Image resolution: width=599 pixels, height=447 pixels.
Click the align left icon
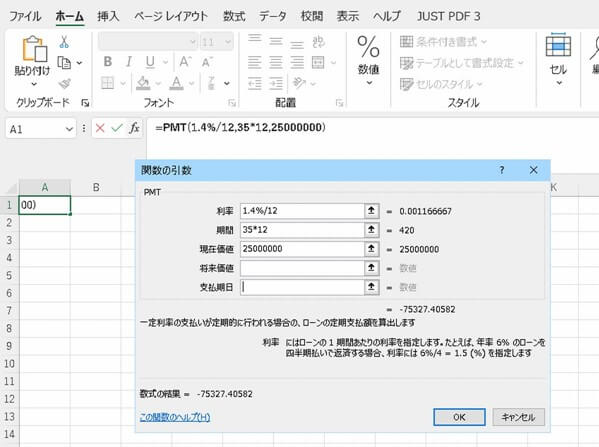point(254,62)
